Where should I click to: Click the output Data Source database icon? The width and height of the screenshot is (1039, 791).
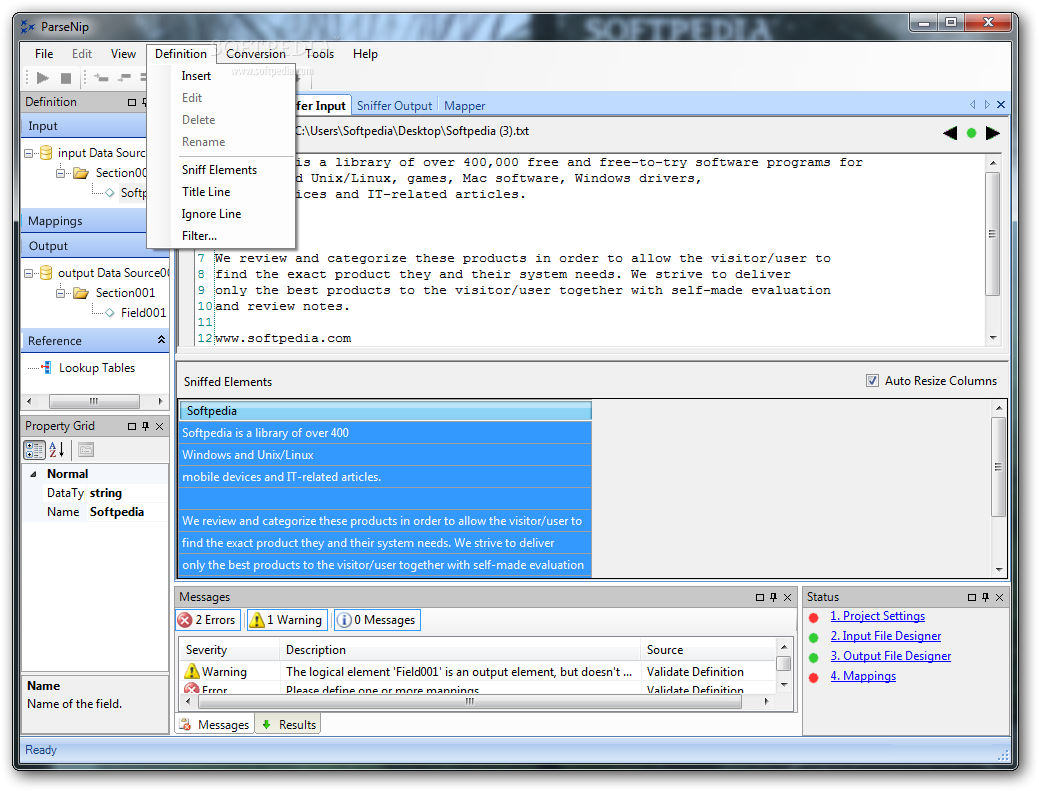[46, 273]
